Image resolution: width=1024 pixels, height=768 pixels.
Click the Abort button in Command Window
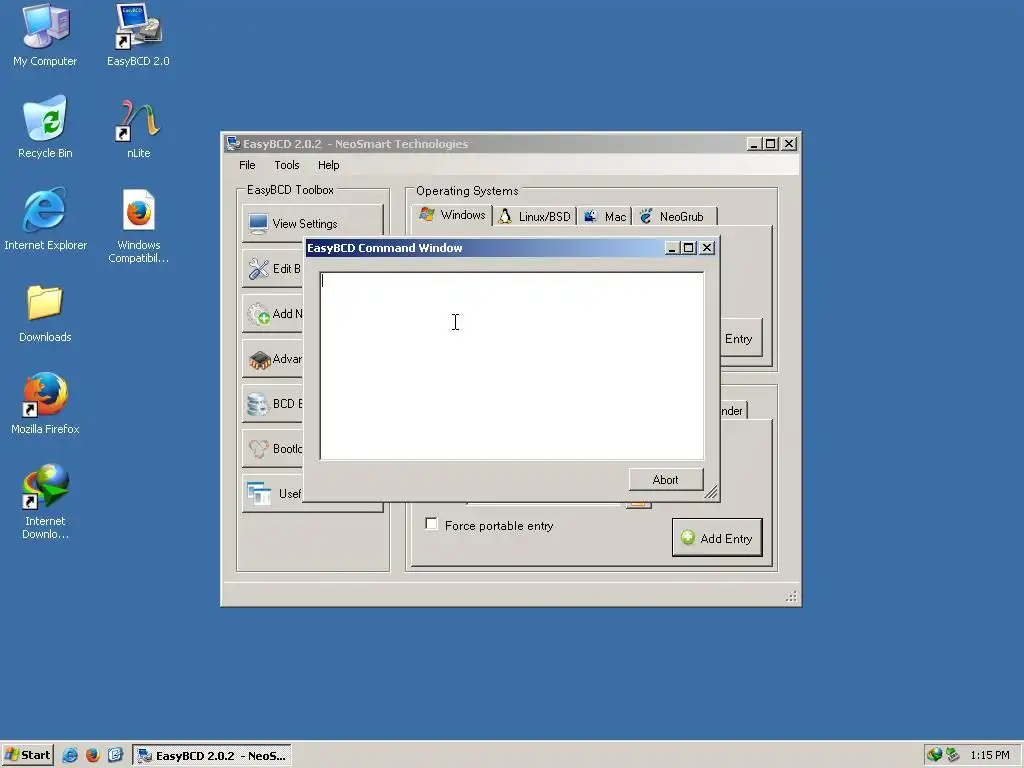[x=666, y=479]
